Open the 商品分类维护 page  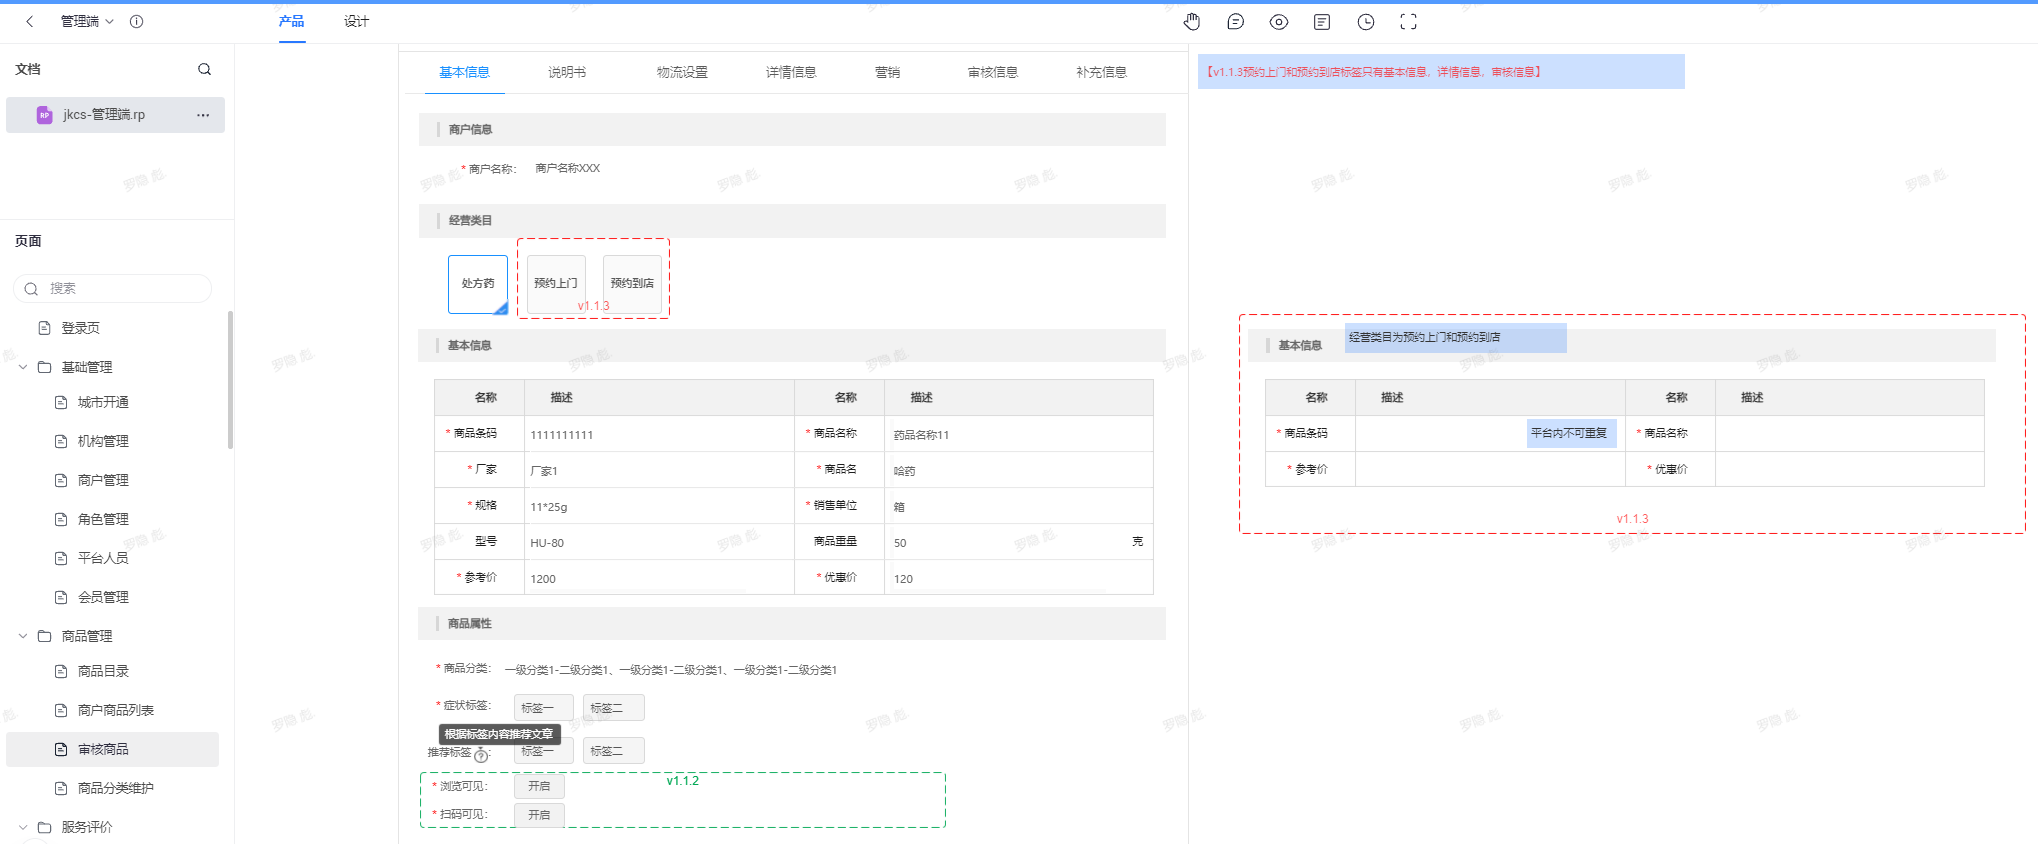[x=116, y=788]
